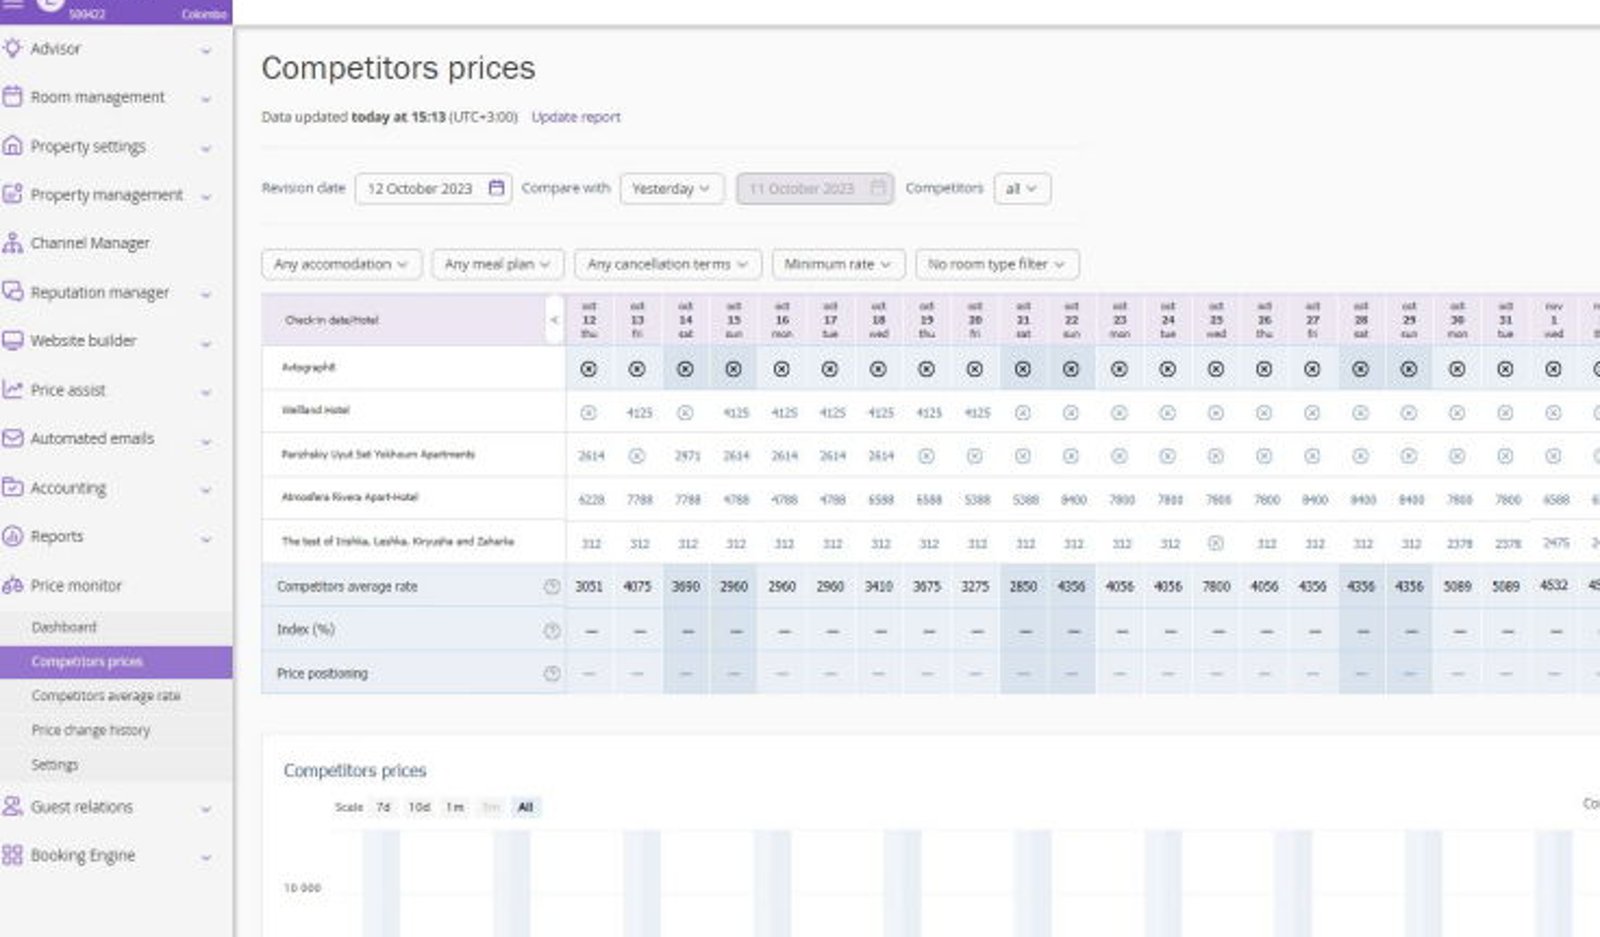Viewport: 1600px width, 937px height.
Task: Click the Atmosfera Rivera Apart-Hotel row name
Action: pos(350,497)
